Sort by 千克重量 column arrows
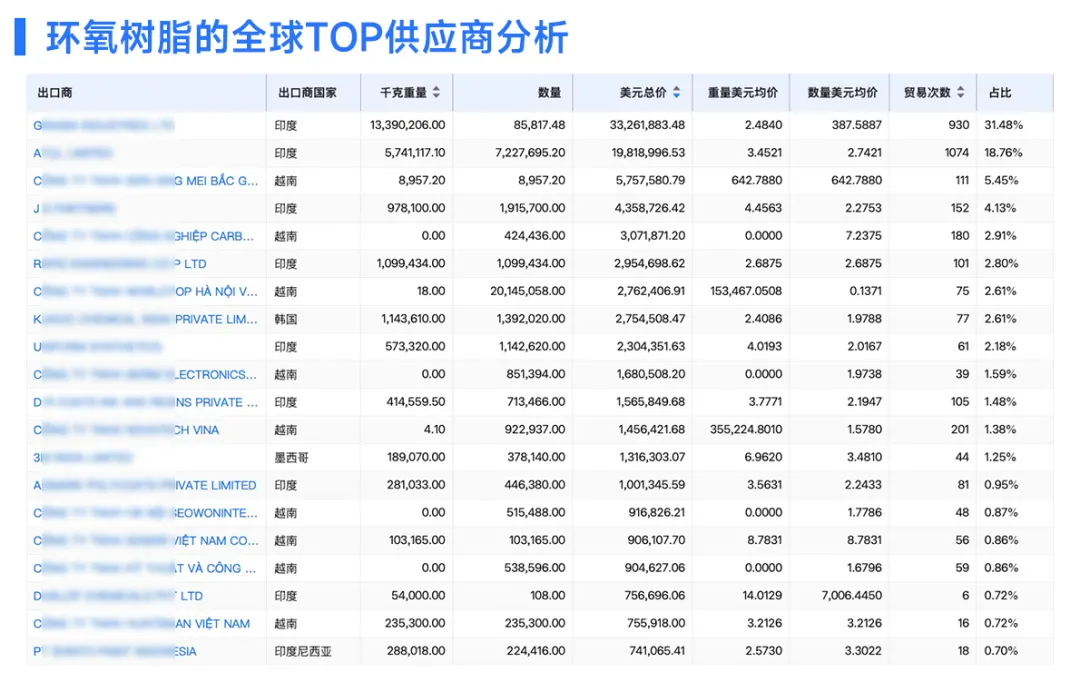This screenshot has height=682, width=1080. click(x=436, y=92)
